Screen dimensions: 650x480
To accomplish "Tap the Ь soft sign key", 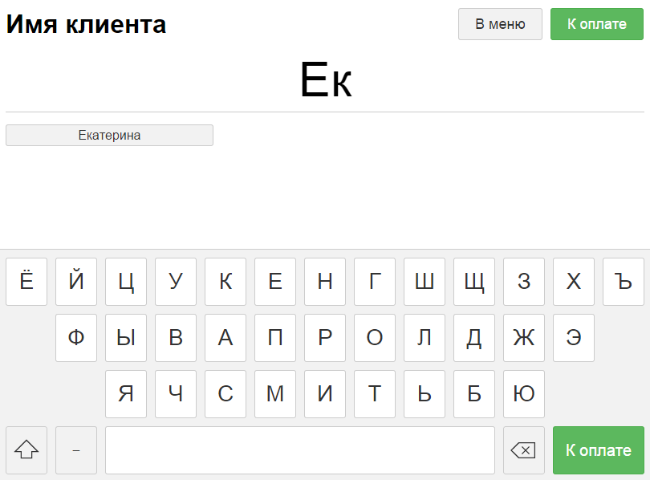I will click(x=424, y=393).
